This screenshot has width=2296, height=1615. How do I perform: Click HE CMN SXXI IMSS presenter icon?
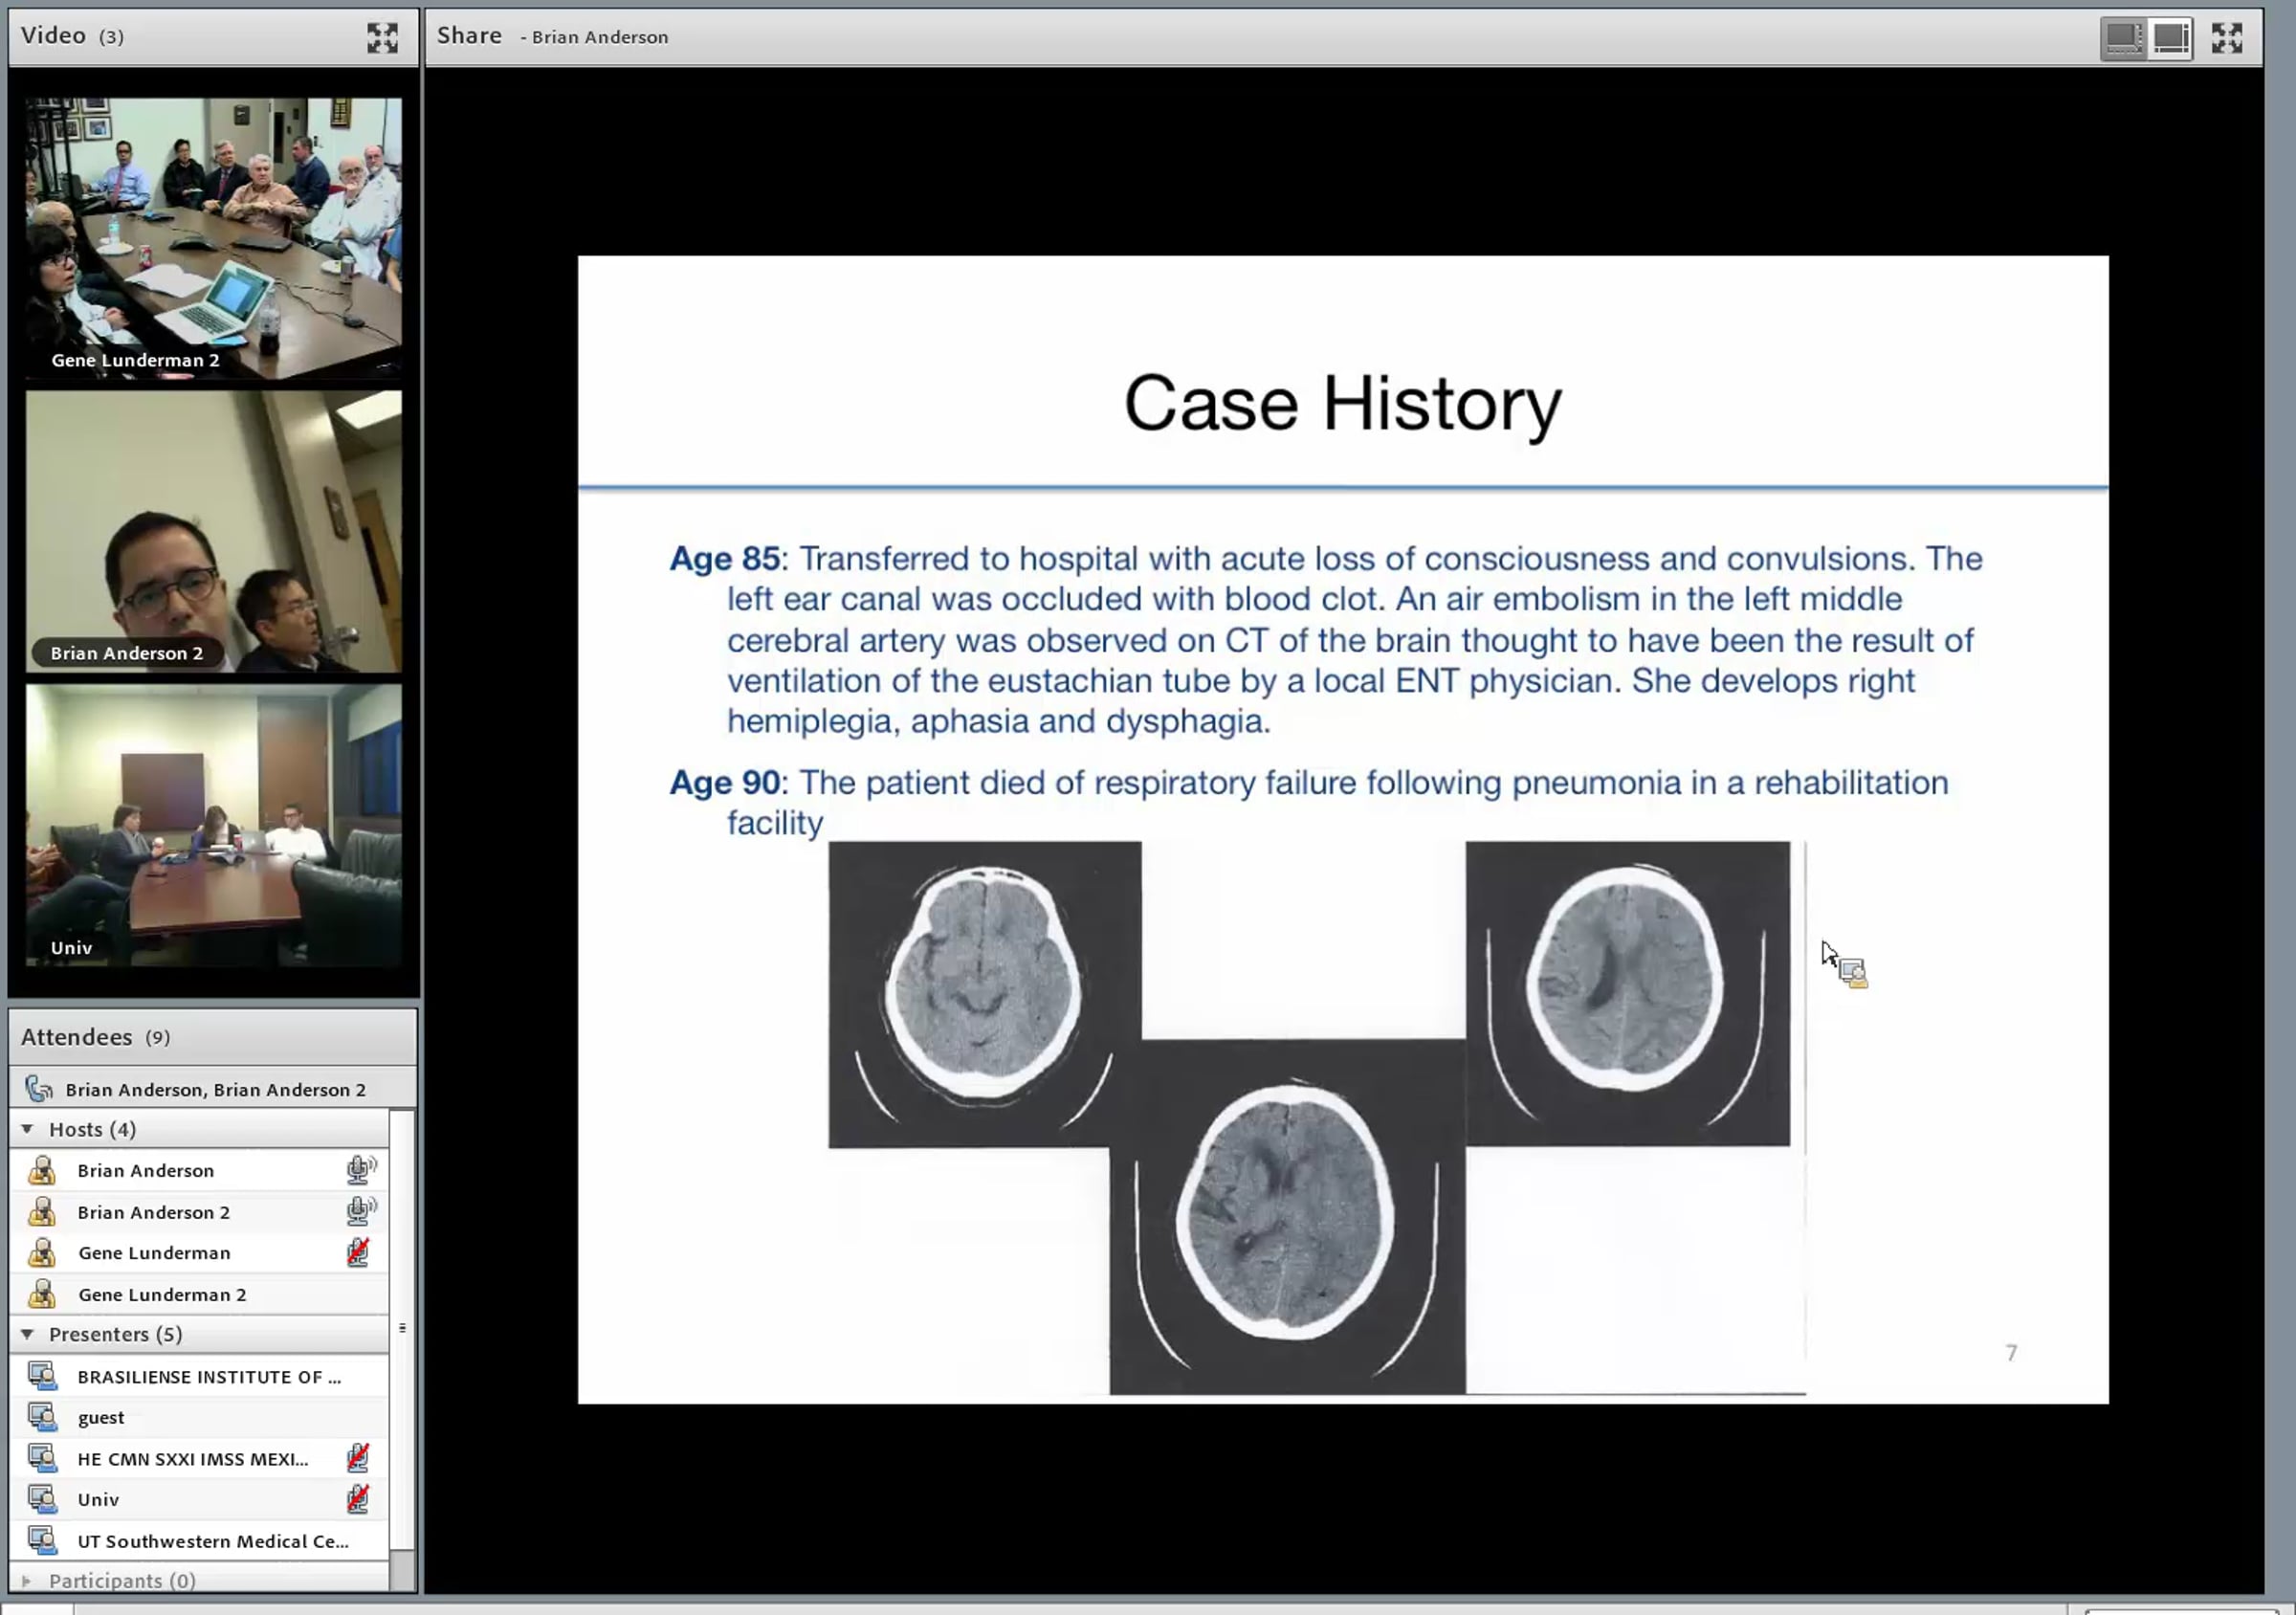point(42,1458)
